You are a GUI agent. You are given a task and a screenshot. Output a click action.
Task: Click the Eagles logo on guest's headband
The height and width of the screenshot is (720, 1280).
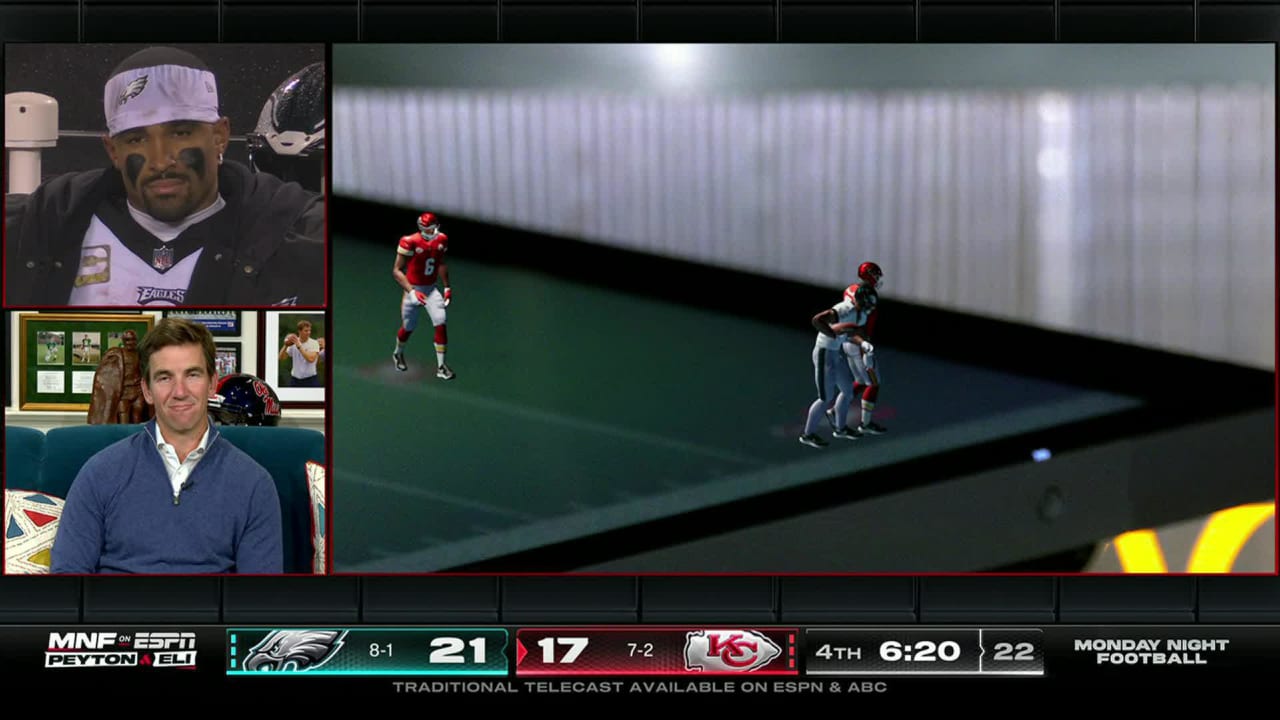pos(133,90)
